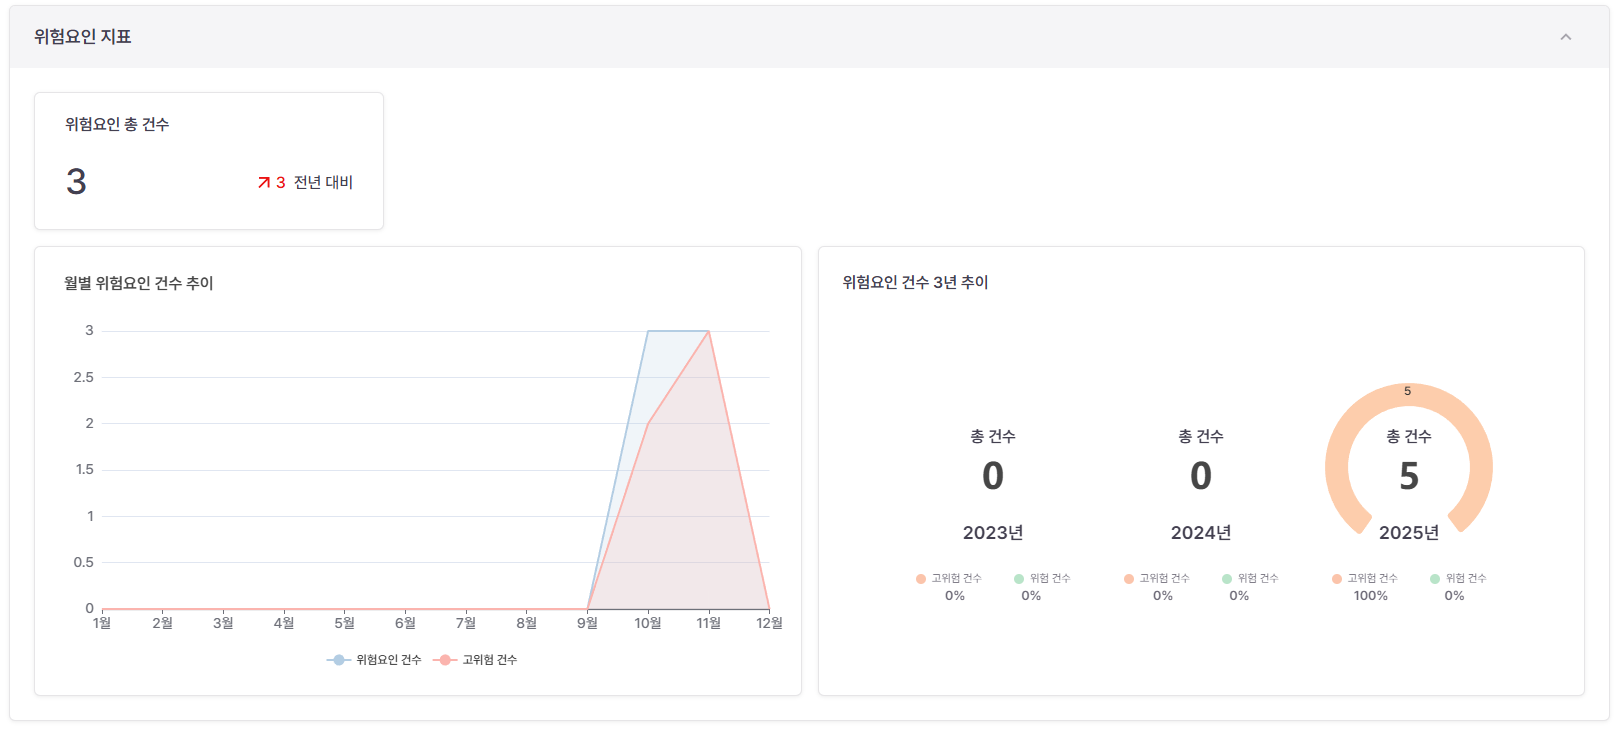
Task: Toggle the 고위험 건수 series in the monthly chart legend
Action: 476,660
